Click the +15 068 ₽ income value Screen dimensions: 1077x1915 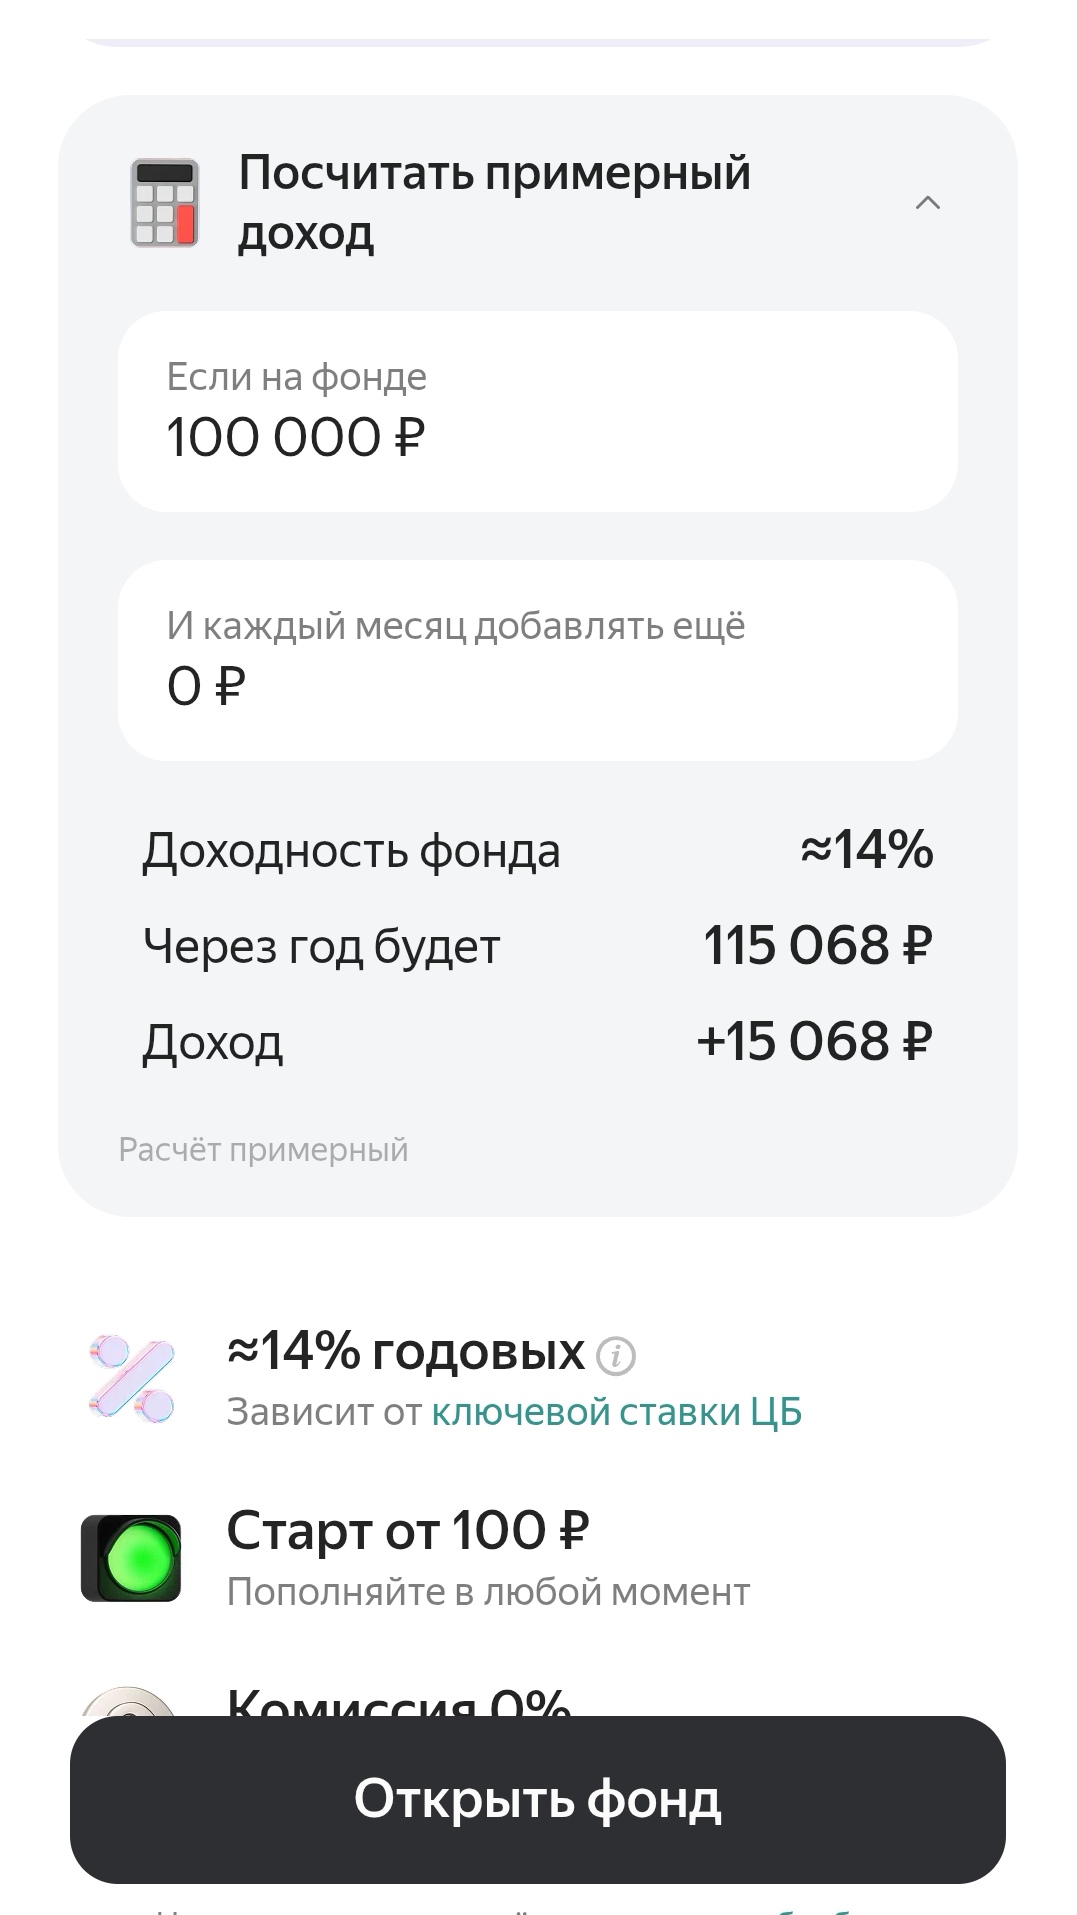(814, 1042)
